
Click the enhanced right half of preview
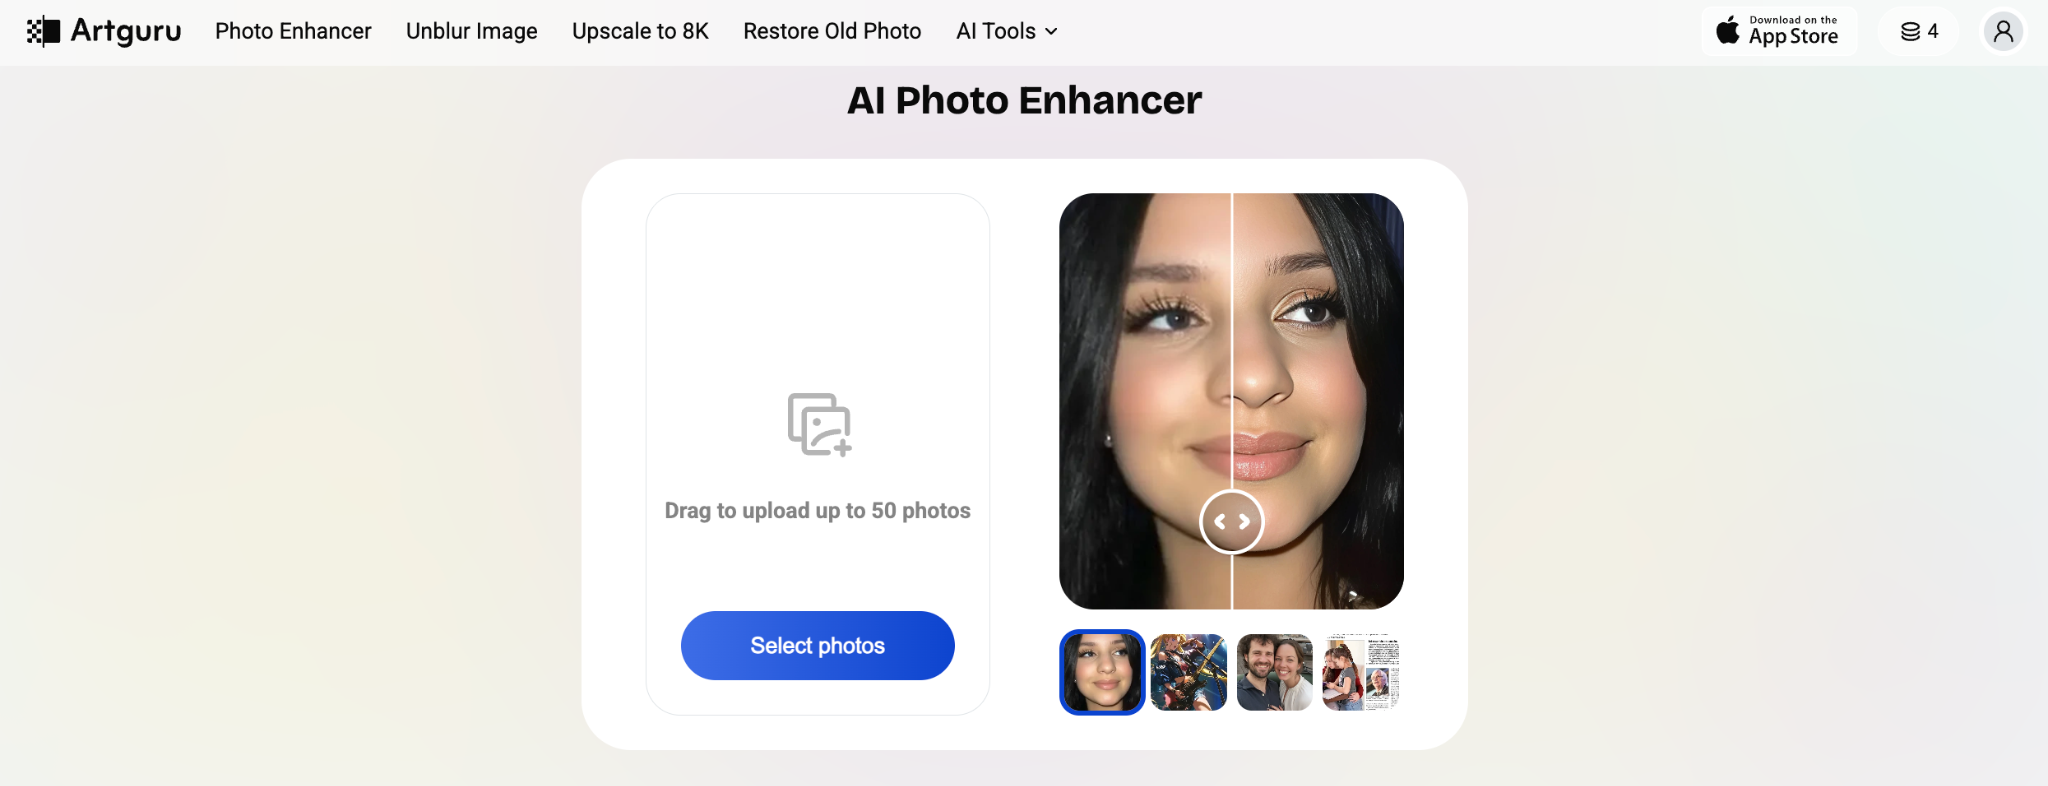(x=1320, y=400)
